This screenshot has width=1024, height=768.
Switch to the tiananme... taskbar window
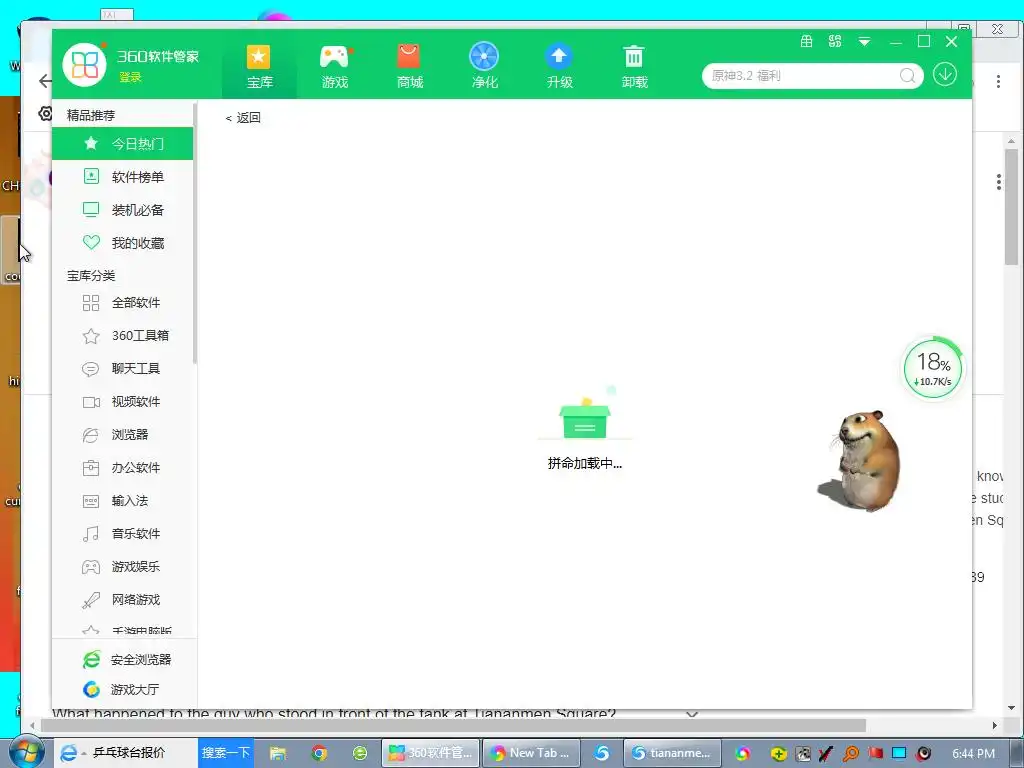(x=672, y=753)
